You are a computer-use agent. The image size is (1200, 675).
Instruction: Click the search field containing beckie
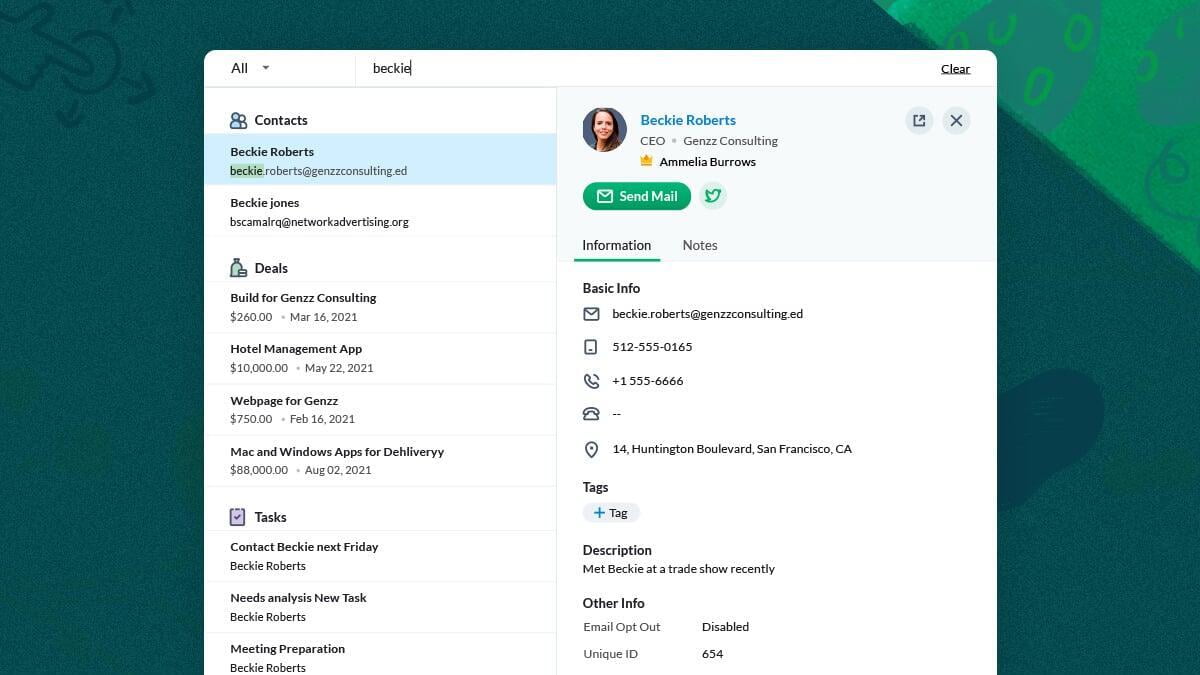tap(640, 68)
